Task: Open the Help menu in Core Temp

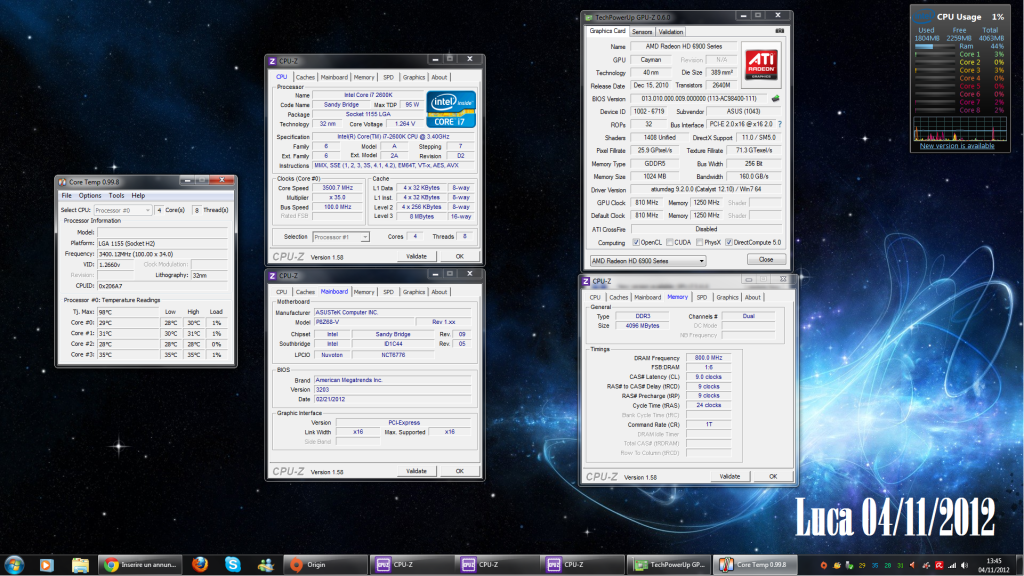Action: (x=138, y=195)
